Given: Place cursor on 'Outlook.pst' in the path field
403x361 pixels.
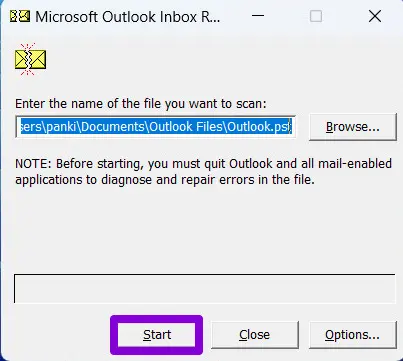Looking at the screenshot, I should [259, 127].
